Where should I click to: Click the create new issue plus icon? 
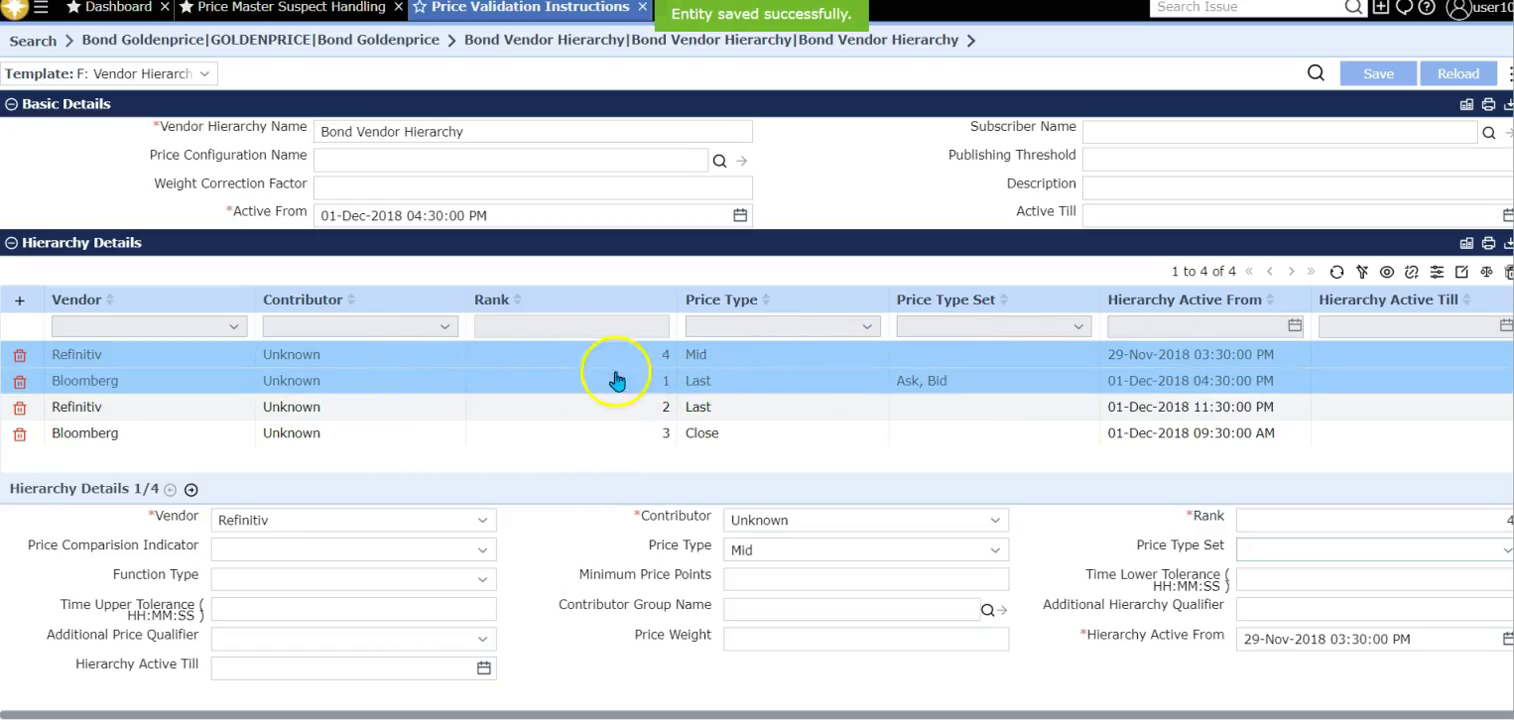click(x=1381, y=7)
